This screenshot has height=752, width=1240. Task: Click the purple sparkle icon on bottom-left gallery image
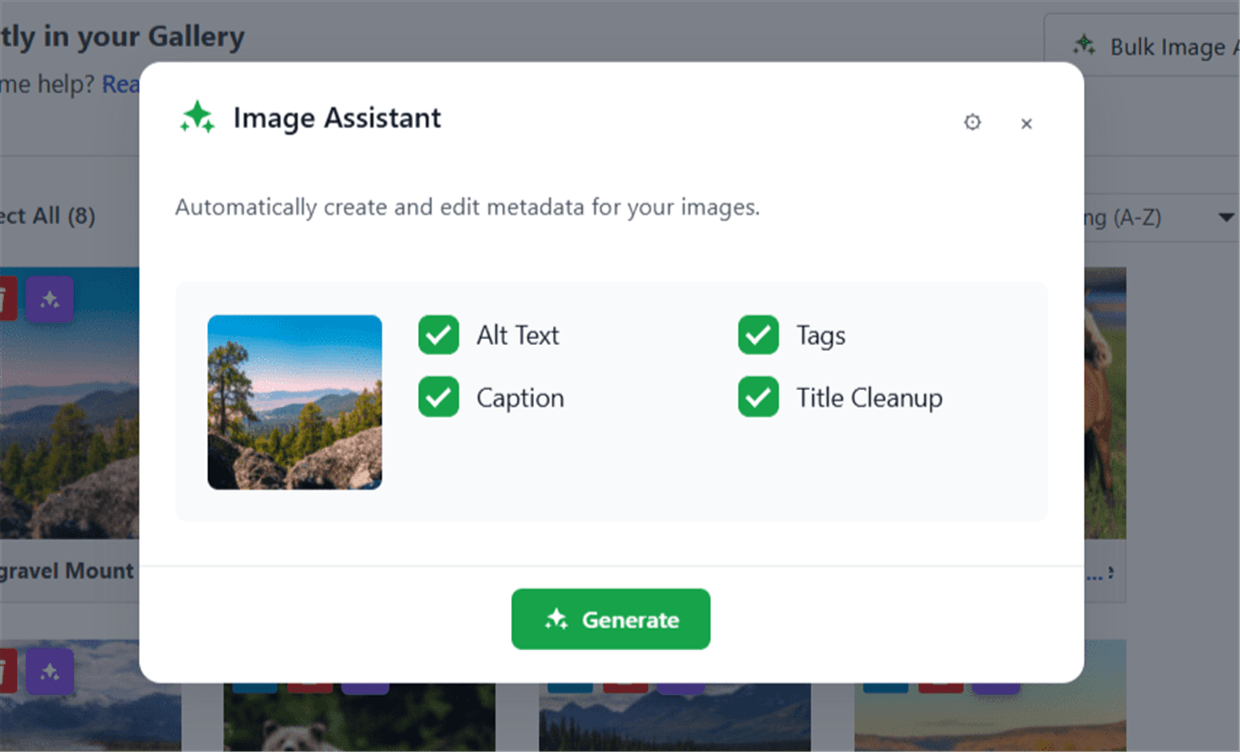click(49, 671)
